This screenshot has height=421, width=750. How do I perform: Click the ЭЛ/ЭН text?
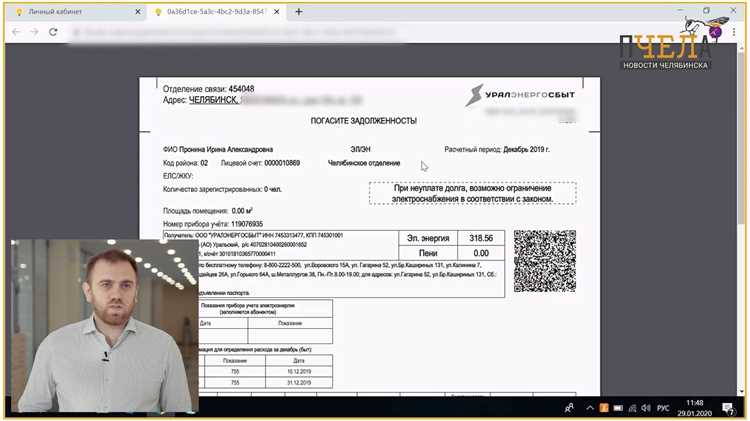360,149
